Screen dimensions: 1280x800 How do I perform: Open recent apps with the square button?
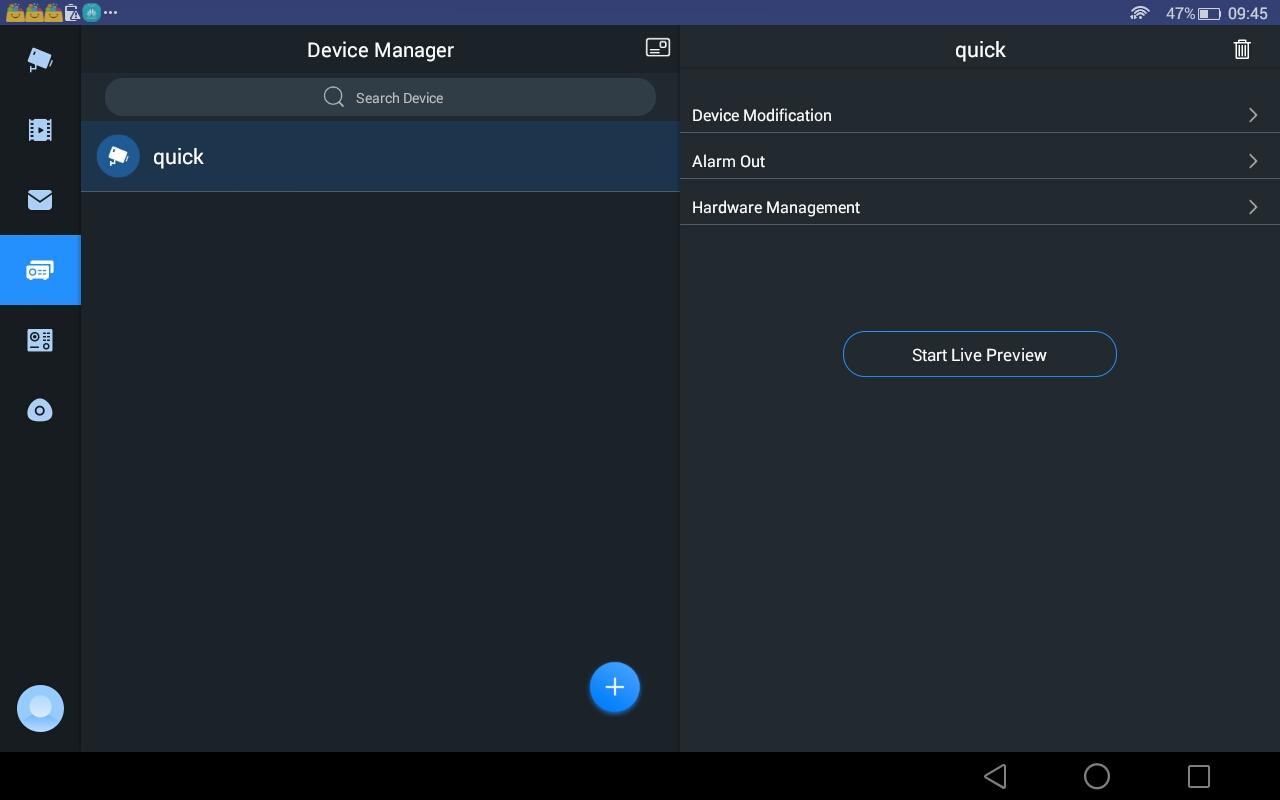point(1197,776)
